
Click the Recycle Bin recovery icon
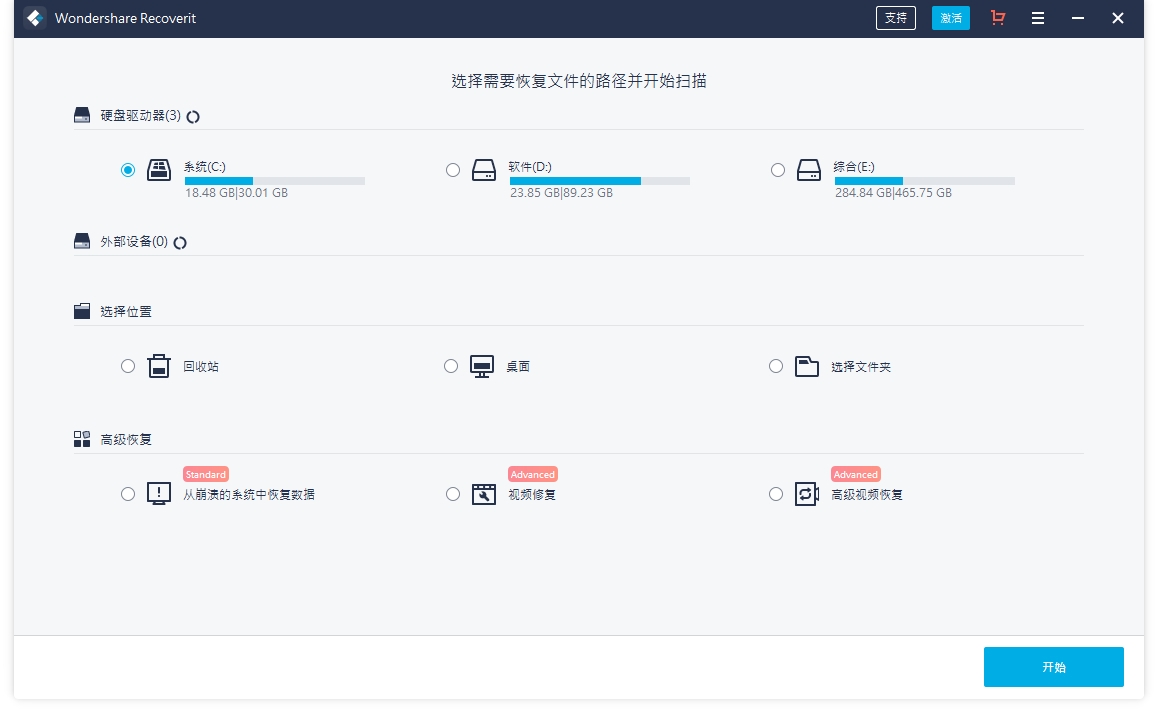[158, 366]
